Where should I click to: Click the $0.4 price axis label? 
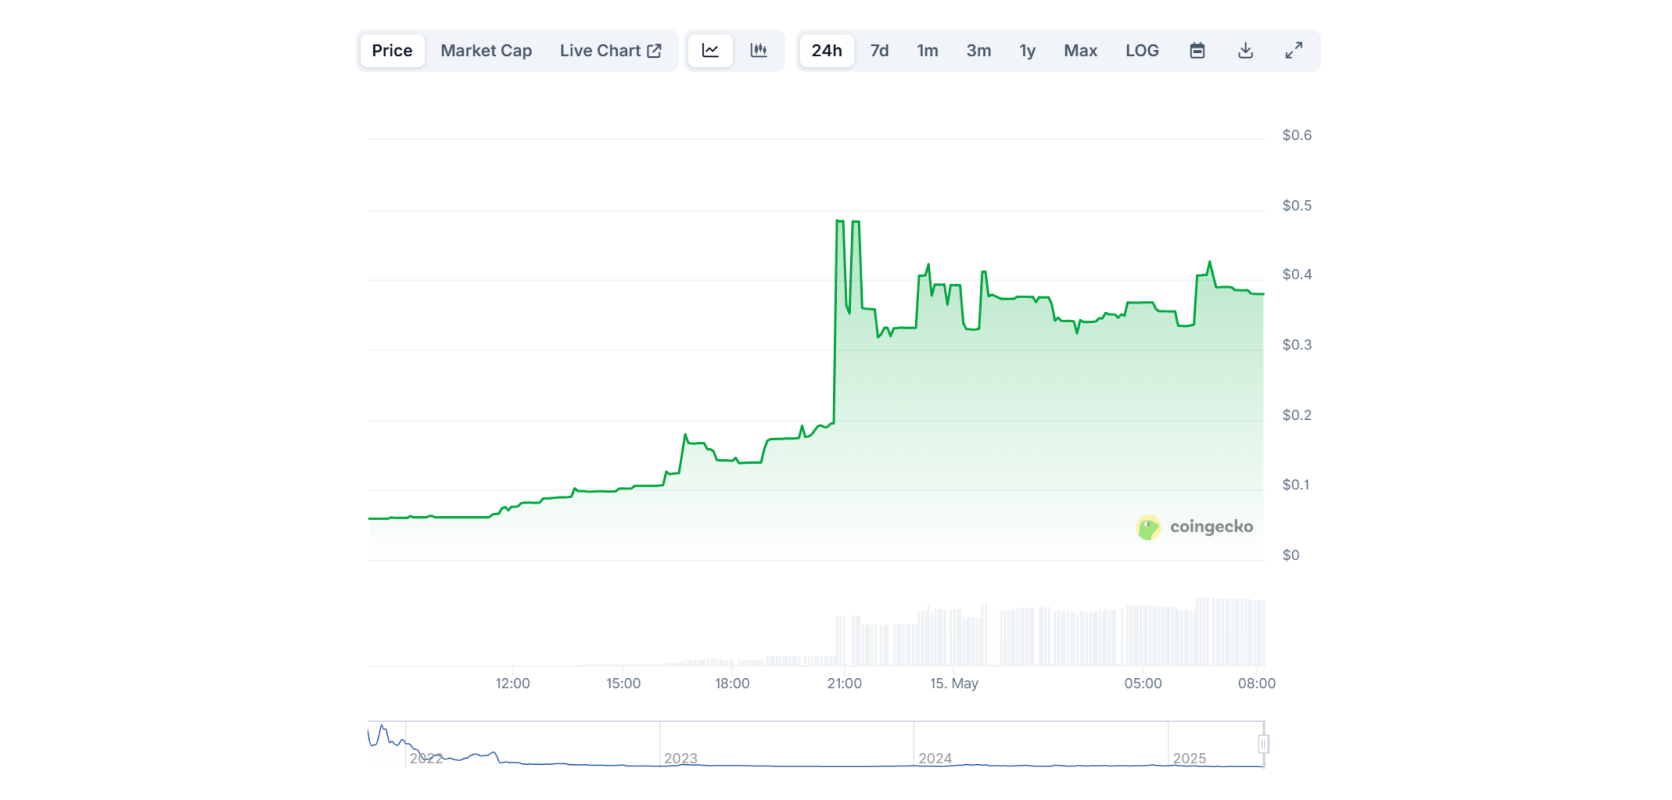(x=1297, y=274)
